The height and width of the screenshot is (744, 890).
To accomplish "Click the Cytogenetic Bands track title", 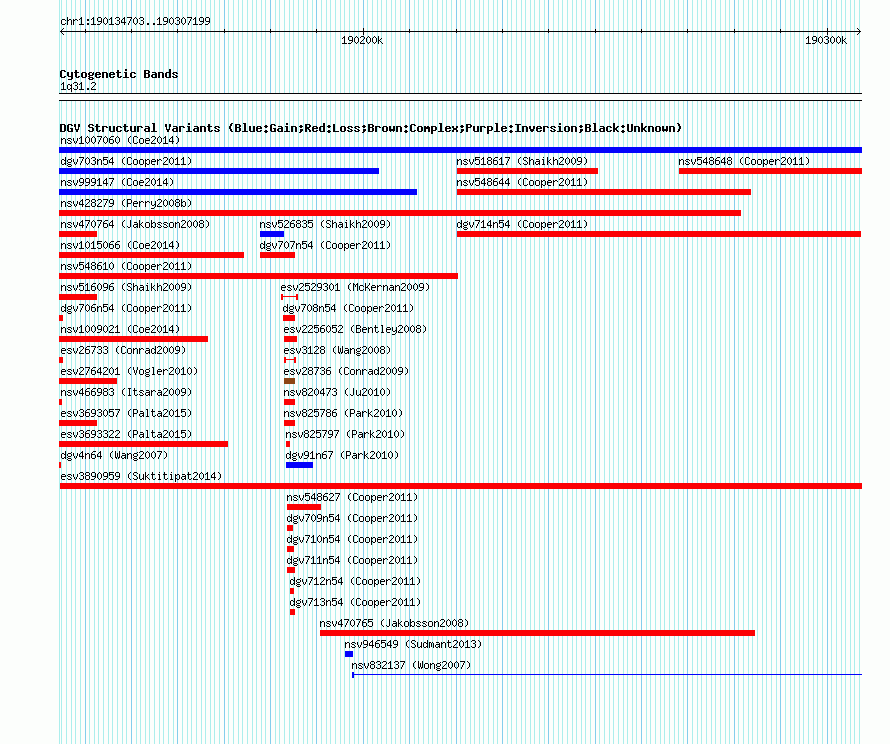I will 119,74.
